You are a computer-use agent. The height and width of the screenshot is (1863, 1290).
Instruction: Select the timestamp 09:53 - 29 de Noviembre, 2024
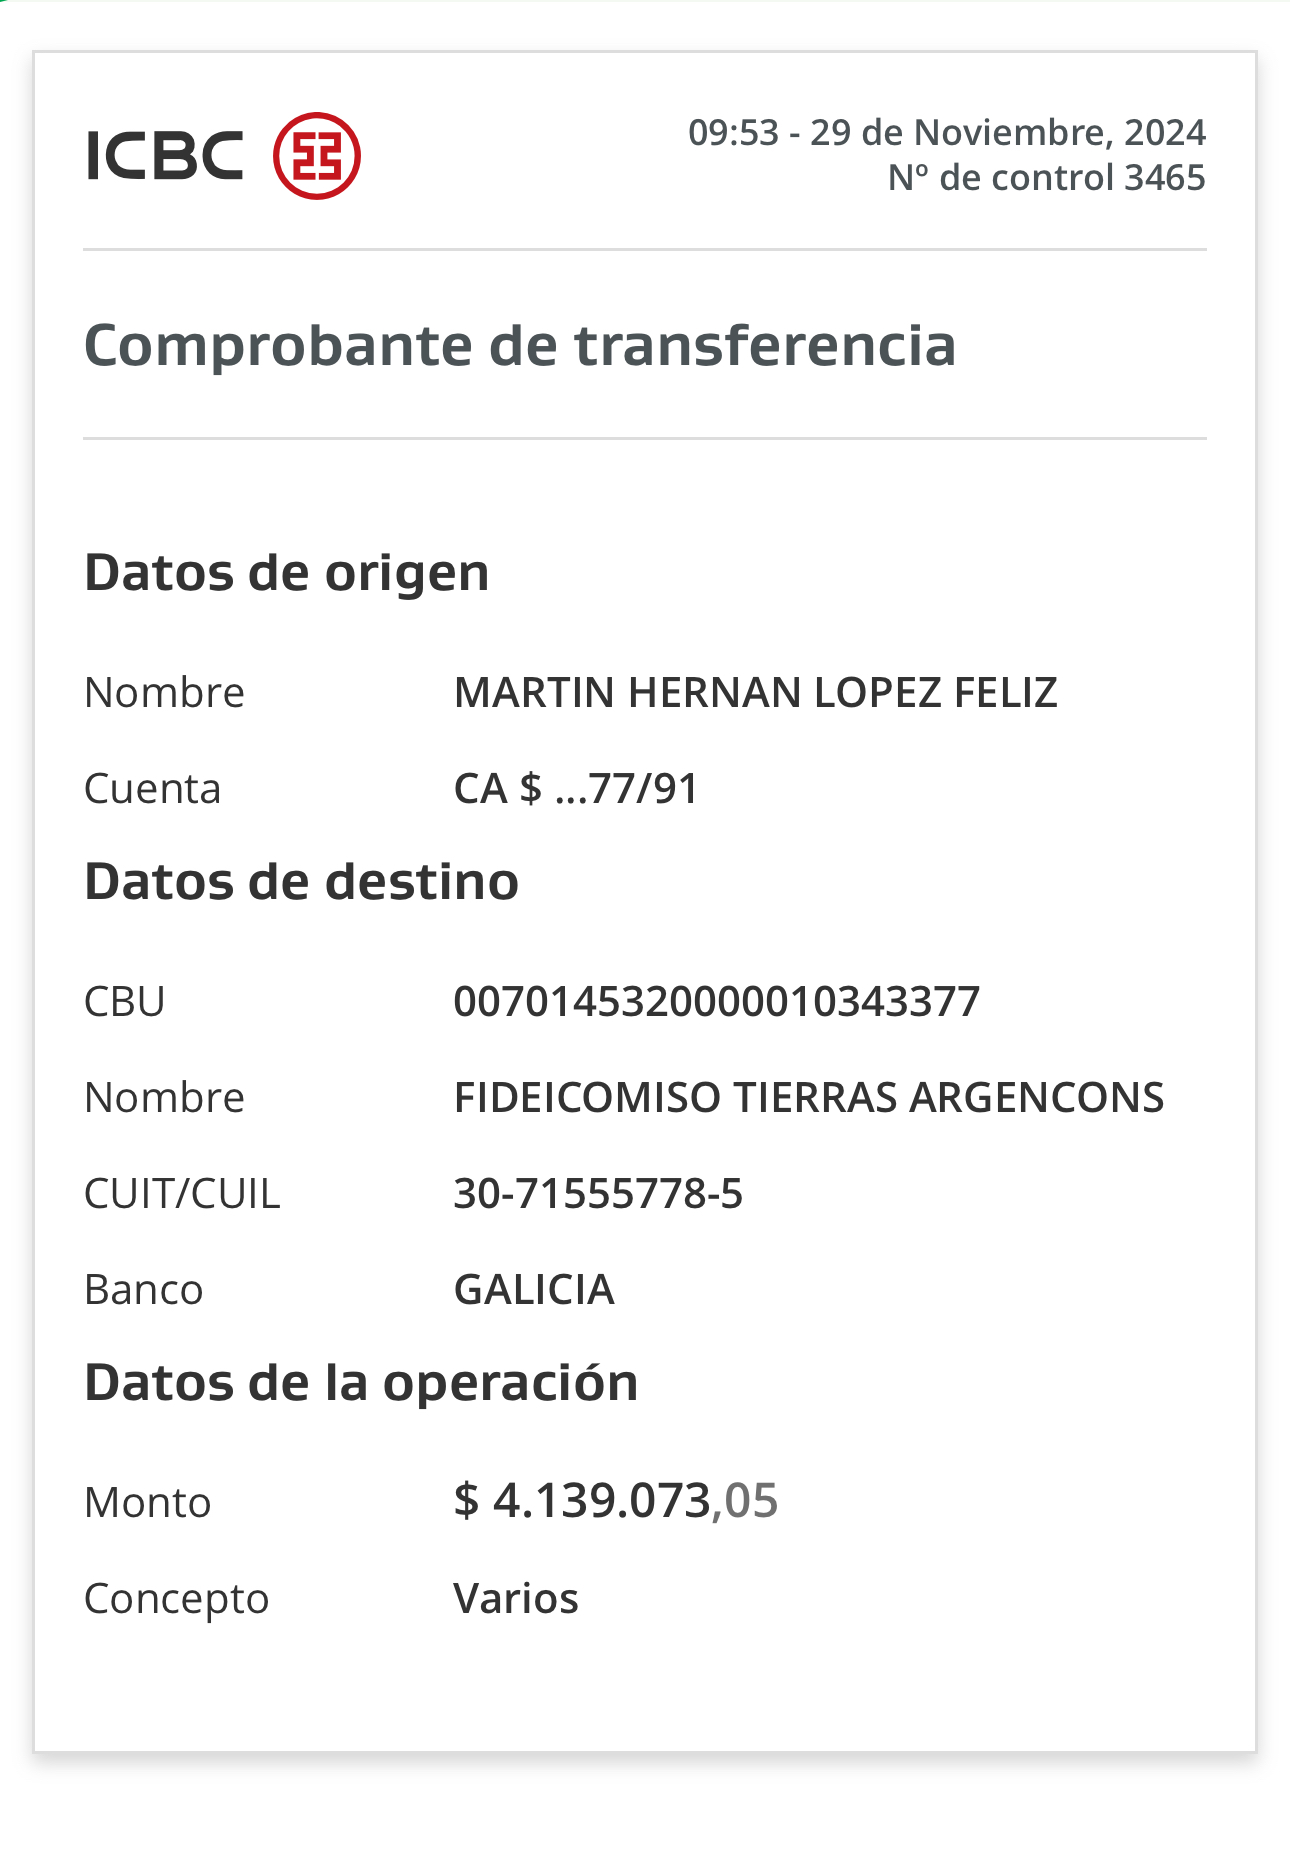point(947,132)
